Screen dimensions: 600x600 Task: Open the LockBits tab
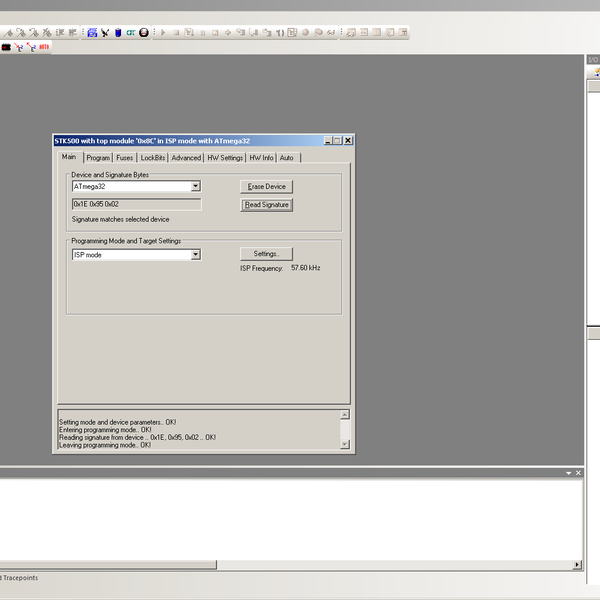click(x=153, y=158)
